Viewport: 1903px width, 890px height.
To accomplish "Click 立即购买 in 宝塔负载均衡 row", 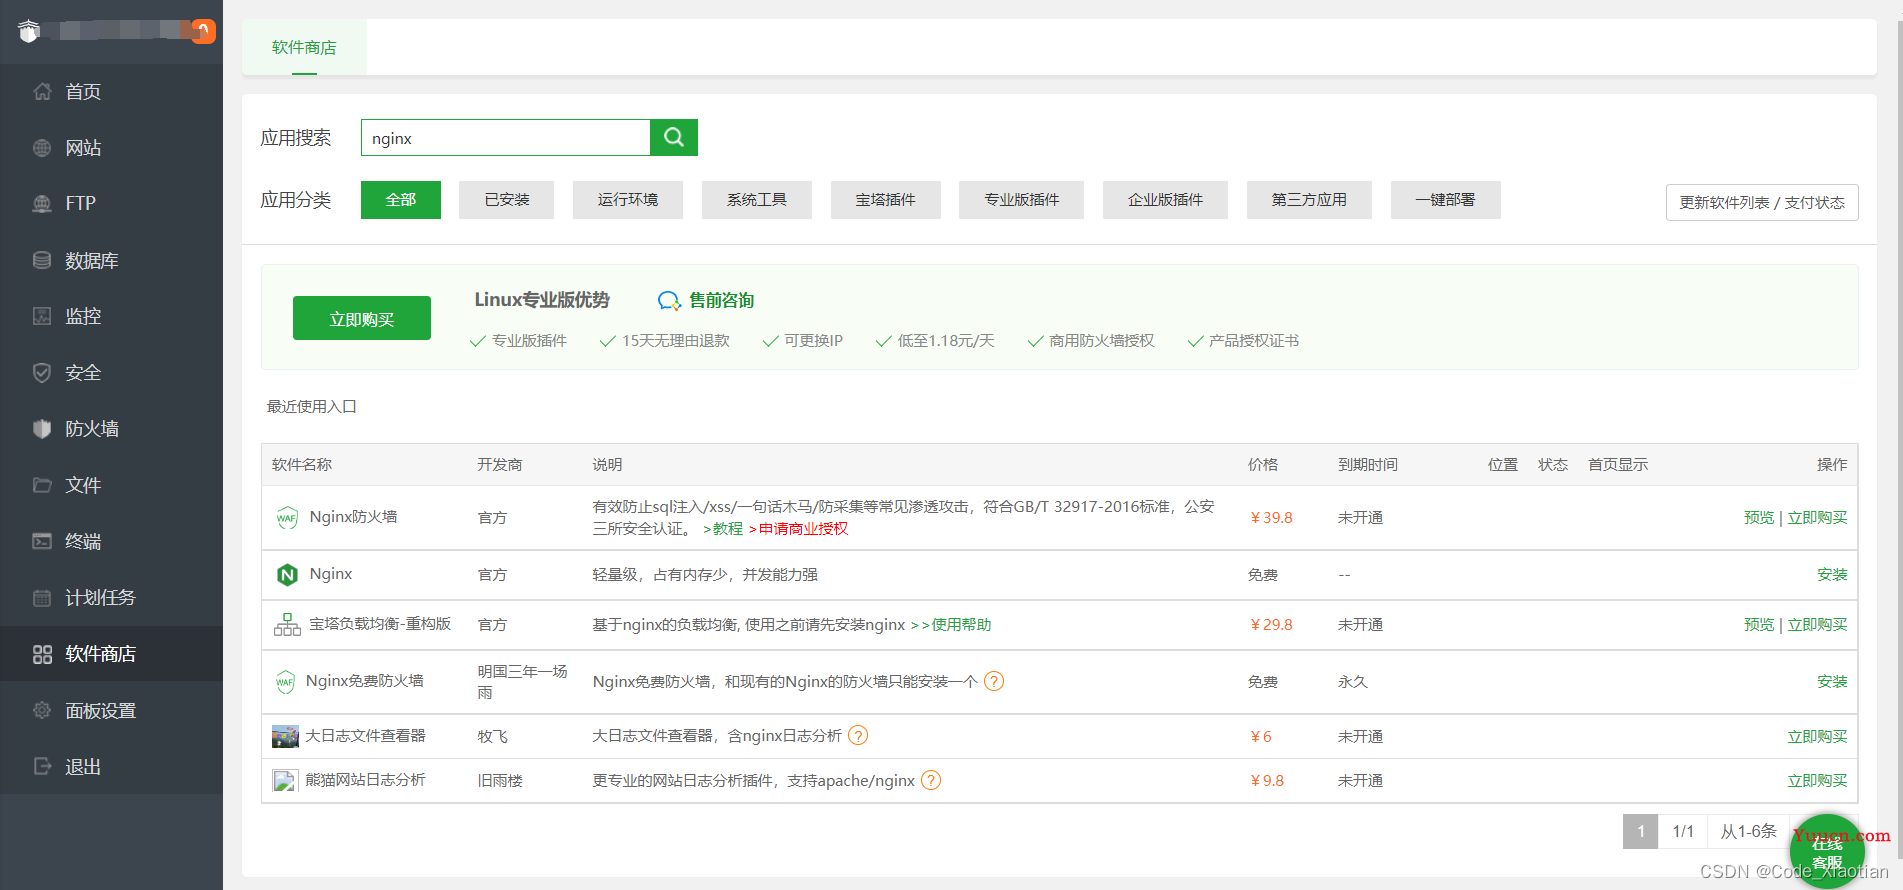I will coord(1817,625).
